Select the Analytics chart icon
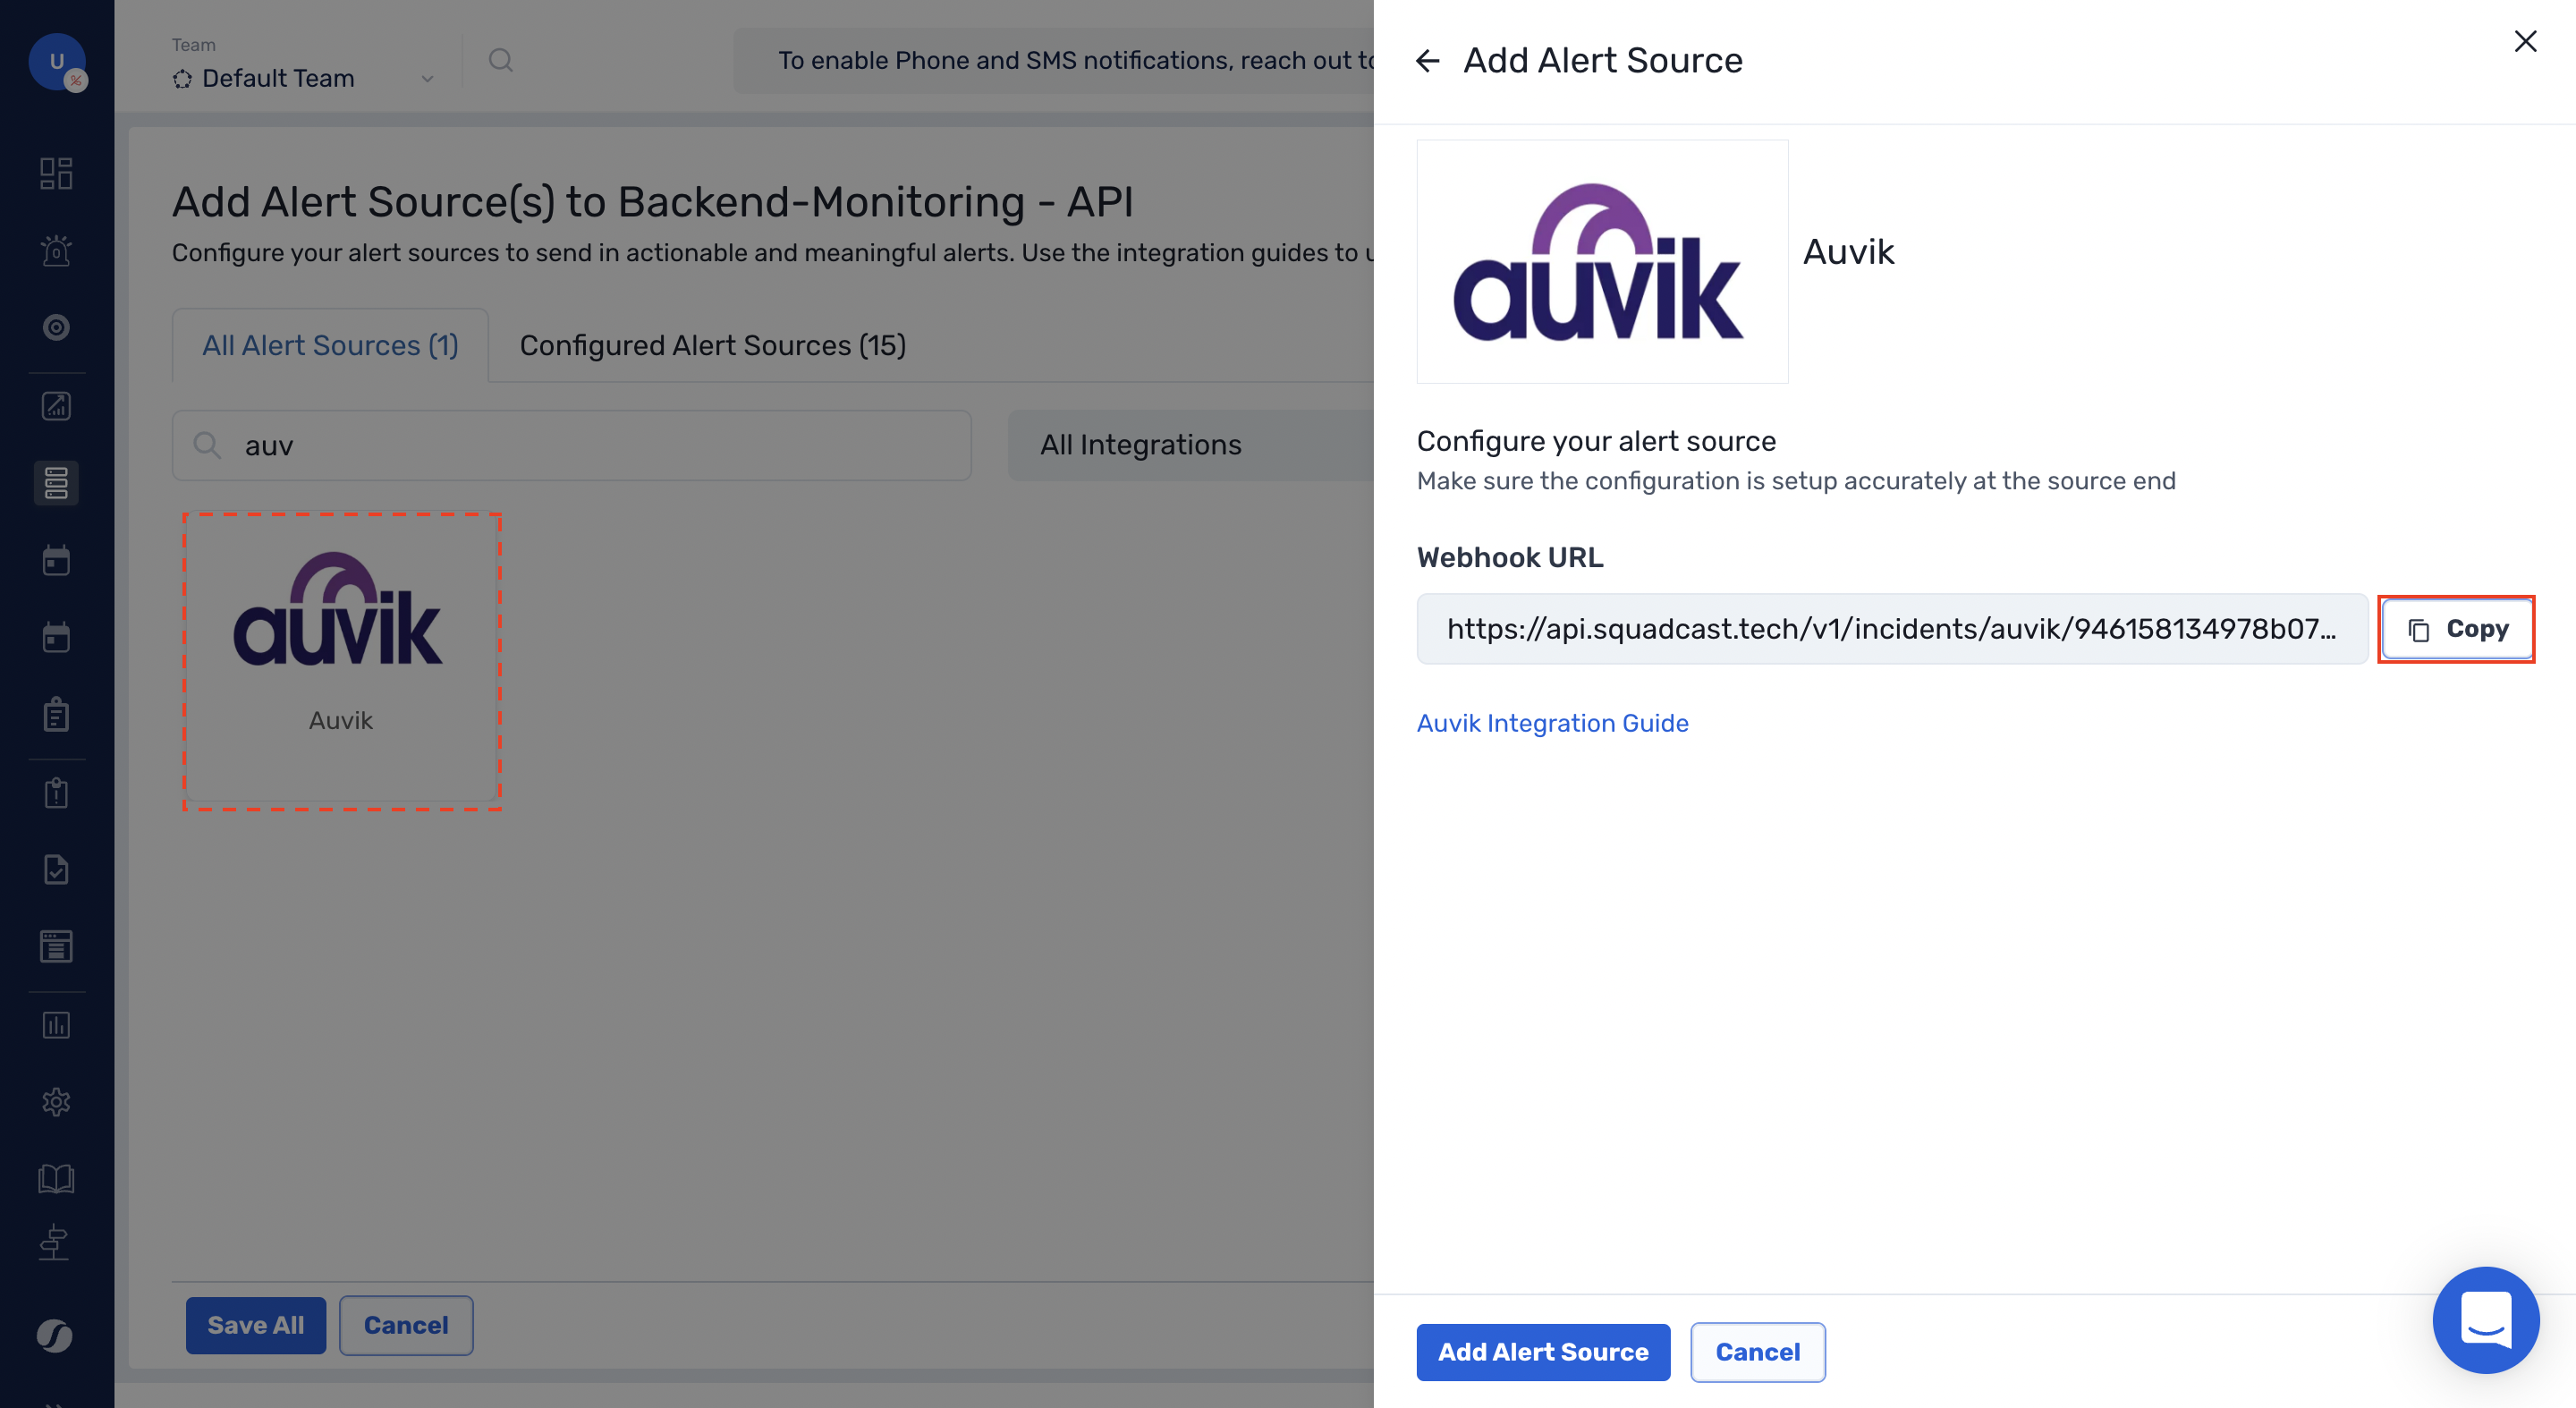This screenshot has height=1408, width=2576. point(57,406)
